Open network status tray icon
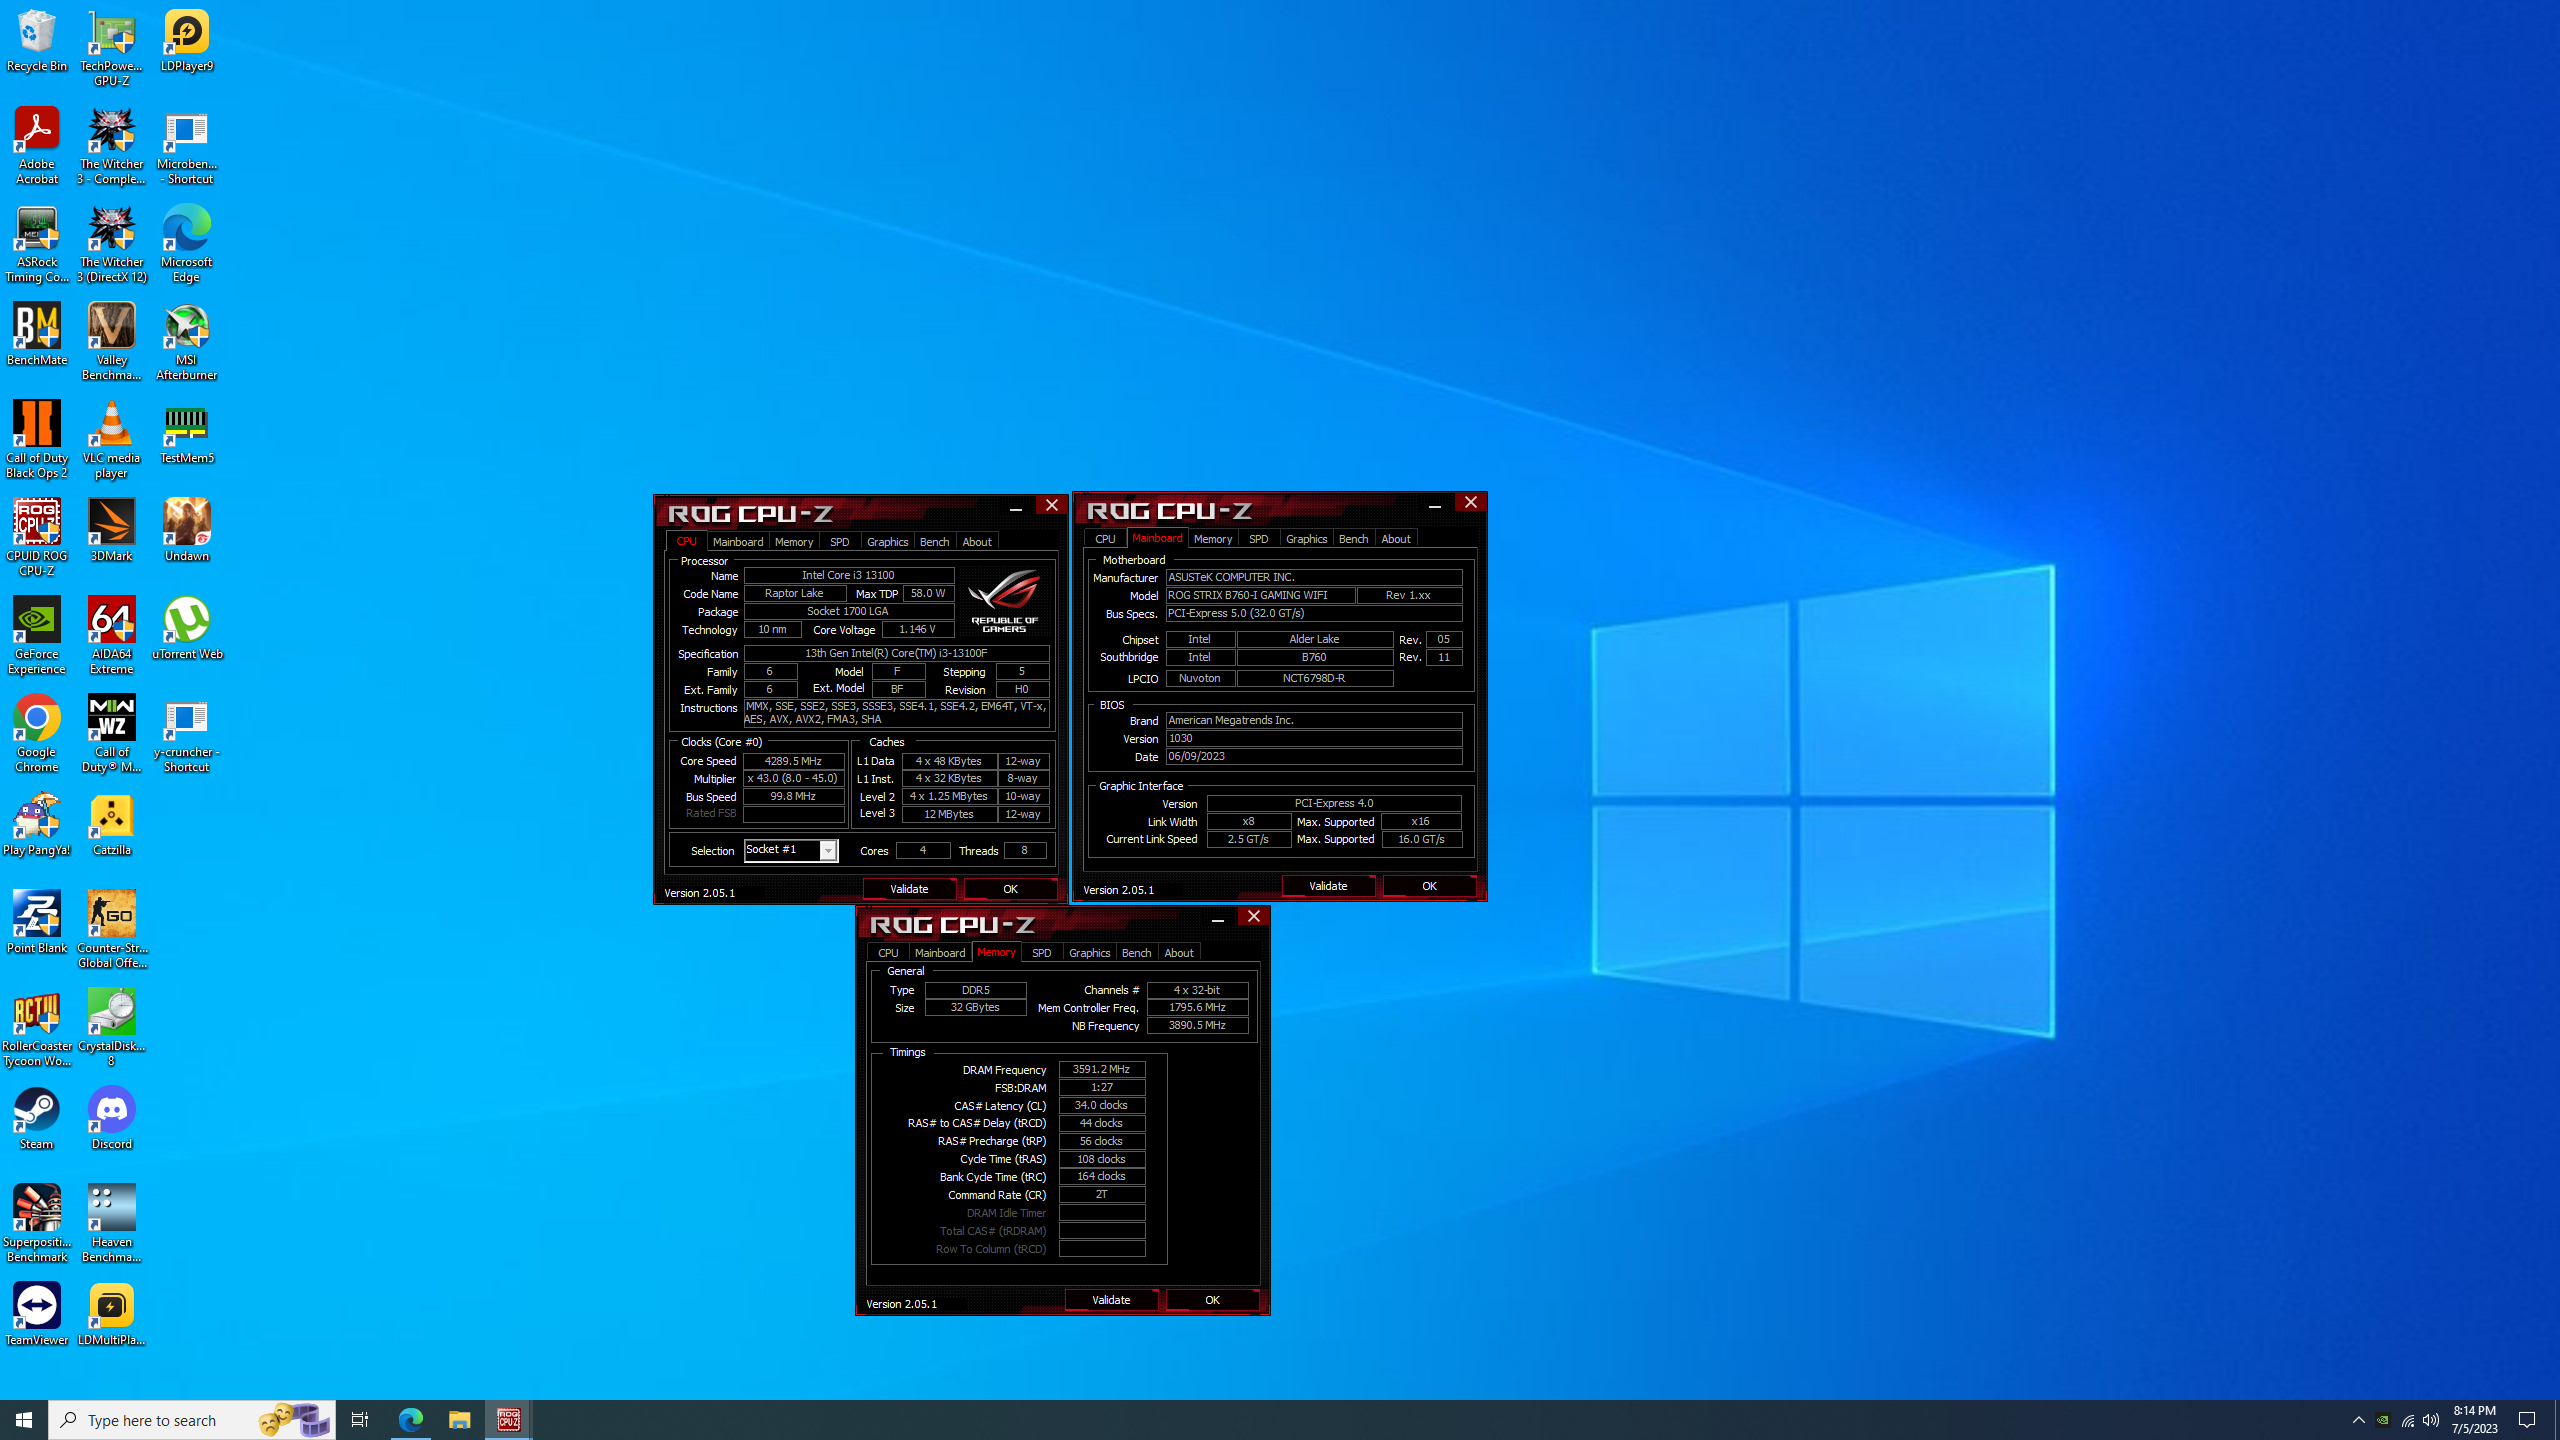Image resolution: width=2560 pixels, height=1440 pixels. 2407,1420
